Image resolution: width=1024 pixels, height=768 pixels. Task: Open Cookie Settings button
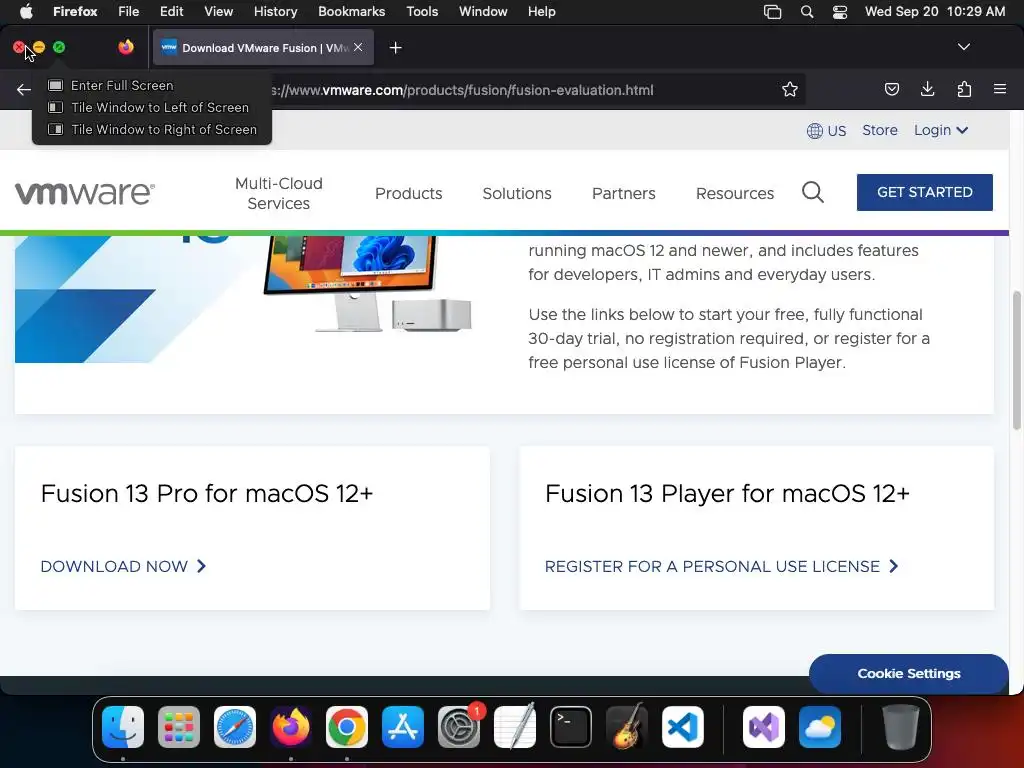pyautogui.click(x=908, y=673)
